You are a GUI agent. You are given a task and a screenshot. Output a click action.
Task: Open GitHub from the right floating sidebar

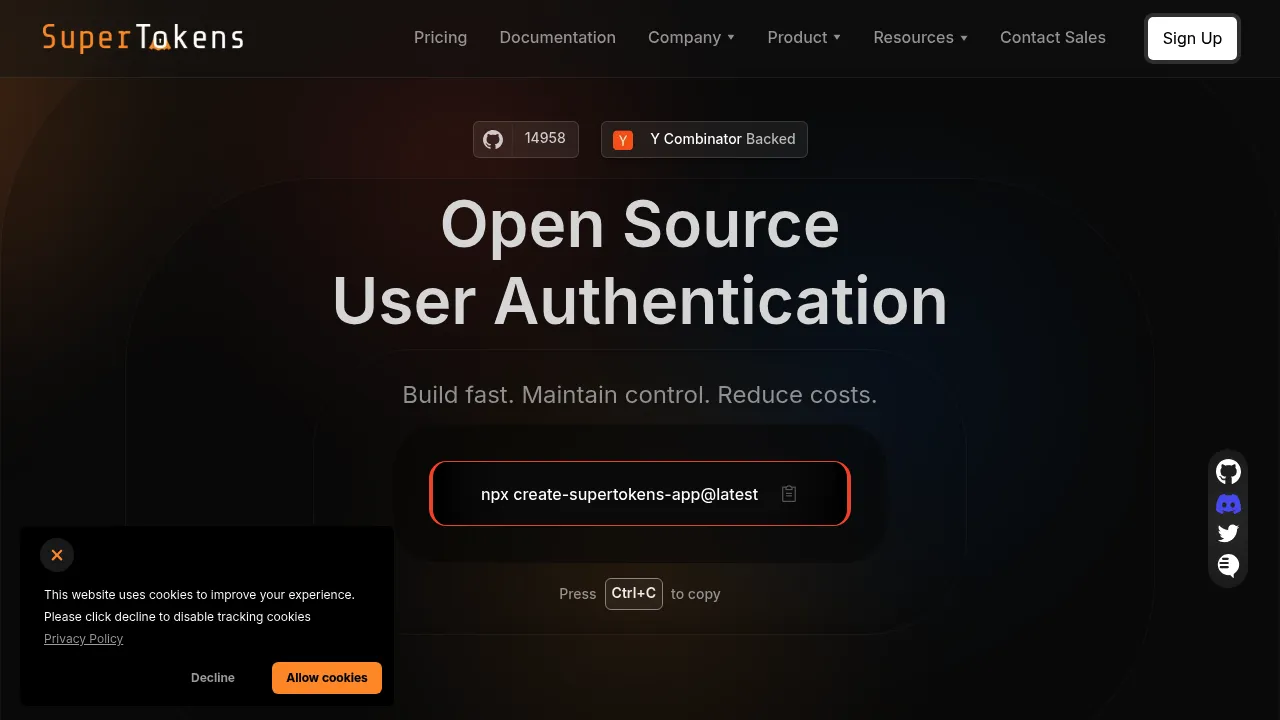click(x=1228, y=472)
